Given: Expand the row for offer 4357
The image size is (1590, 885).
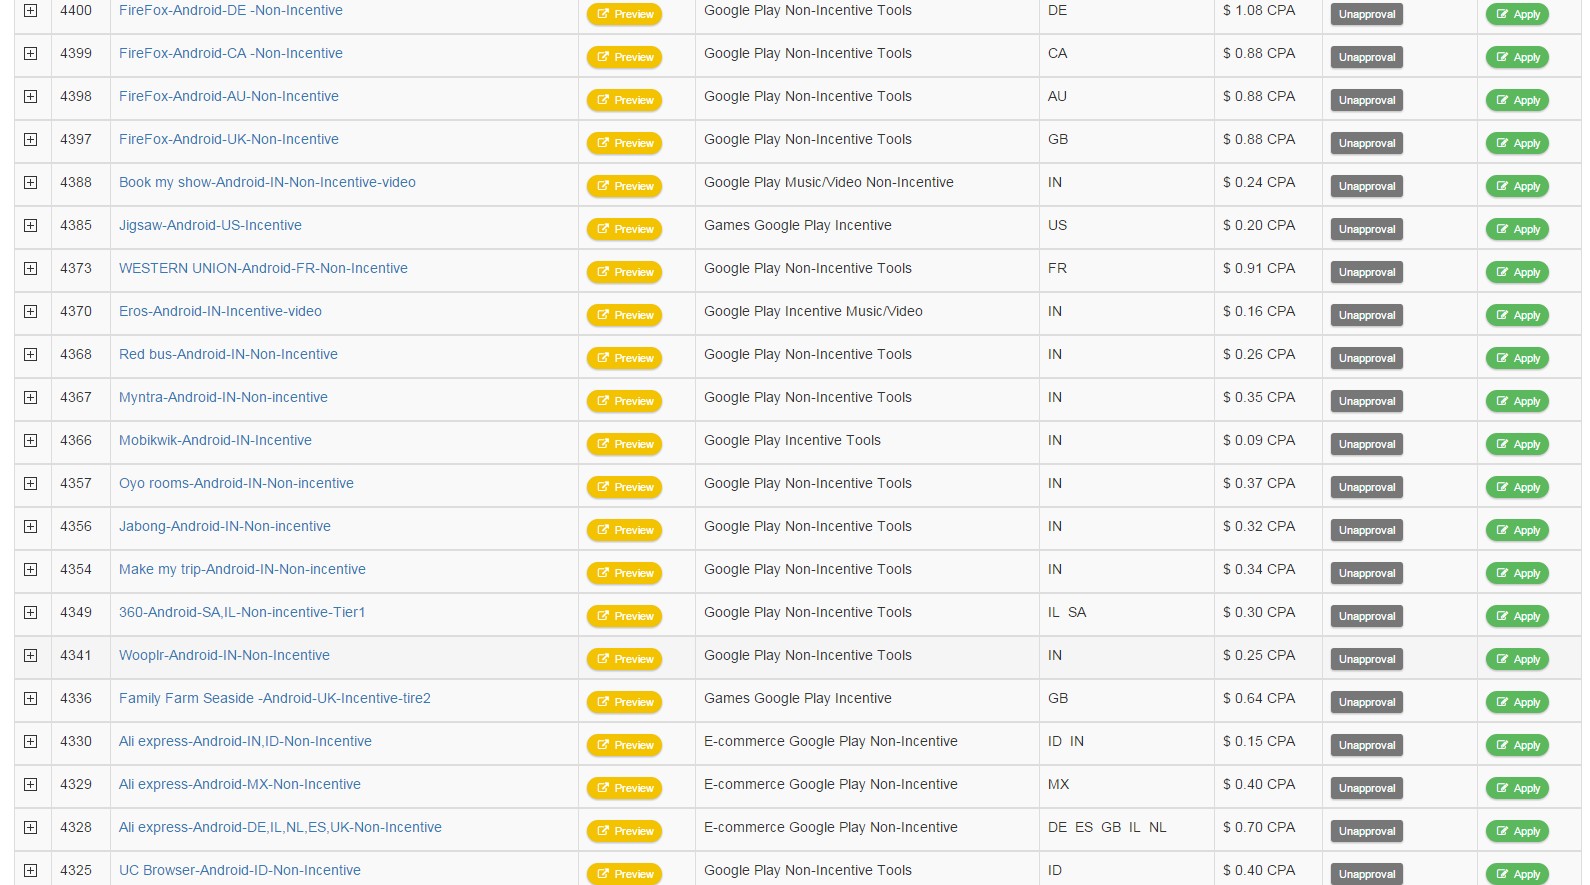Looking at the screenshot, I should (31, 484).
